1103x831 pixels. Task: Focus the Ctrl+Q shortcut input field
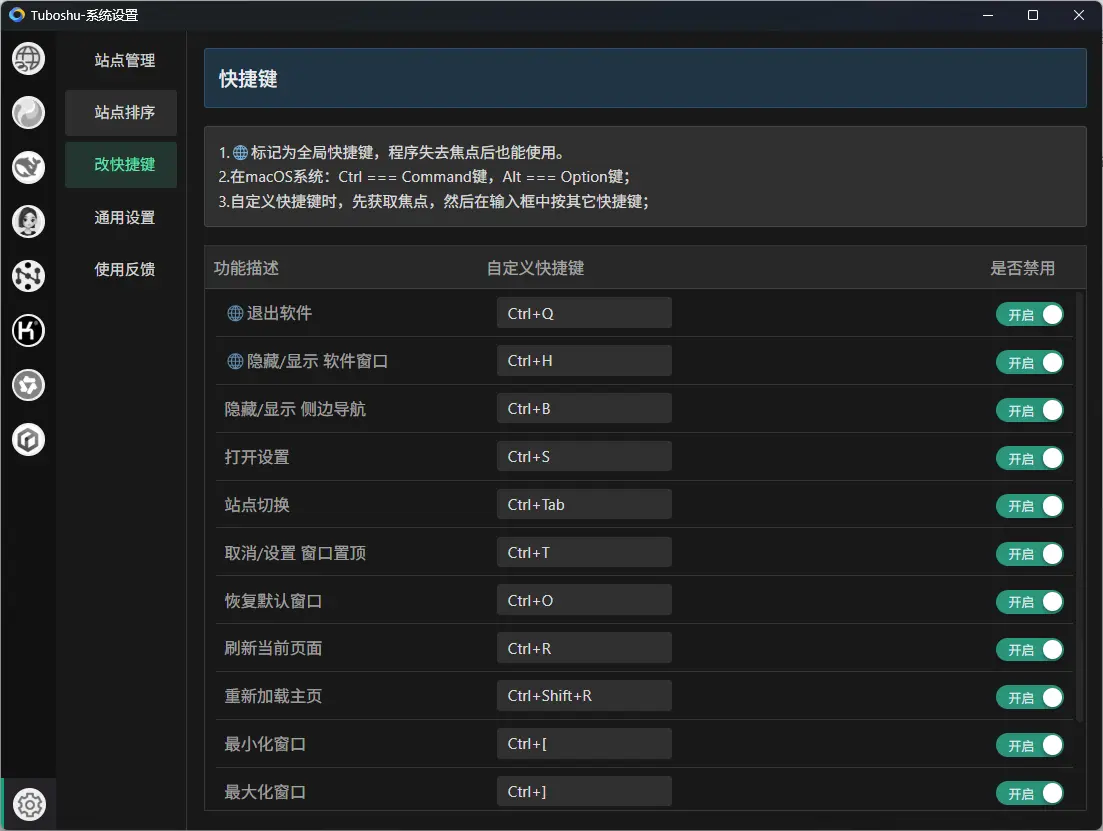point(584,313)
